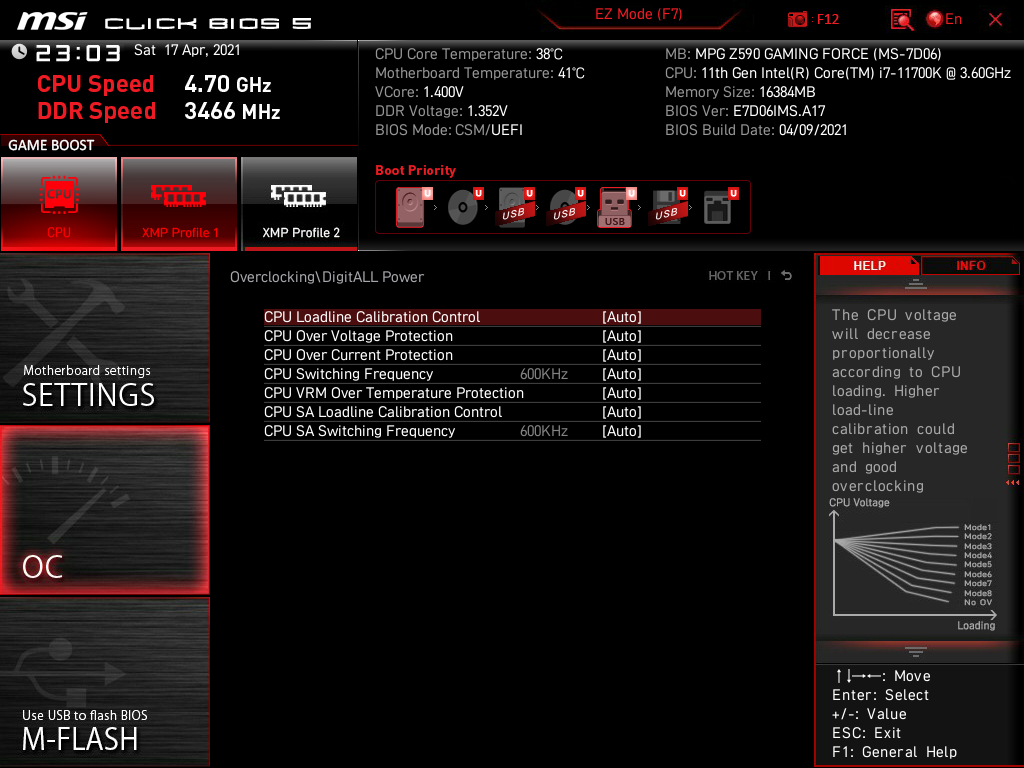The width and height of the screenshot is (1024, 768).
Task: Select the network boot priority icon
Action: click(720, 207)
